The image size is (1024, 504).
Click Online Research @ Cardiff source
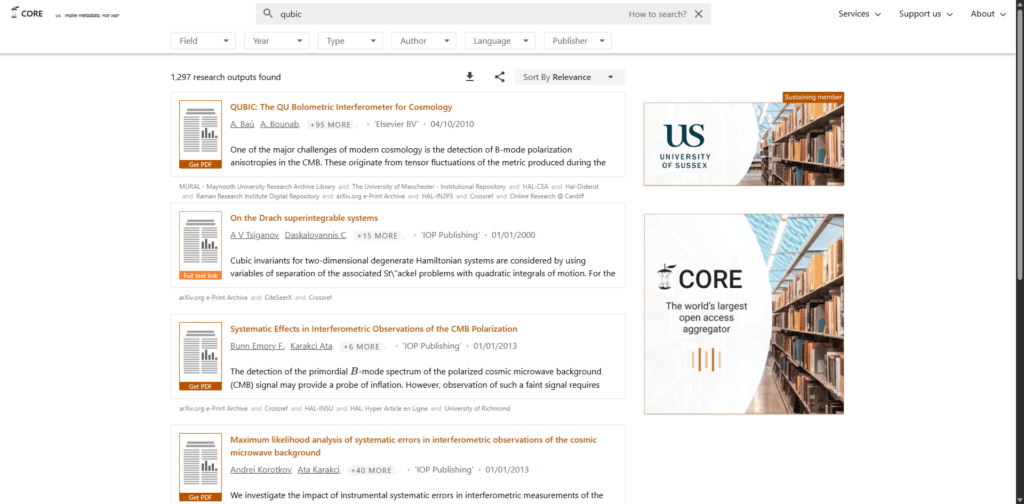547,196
